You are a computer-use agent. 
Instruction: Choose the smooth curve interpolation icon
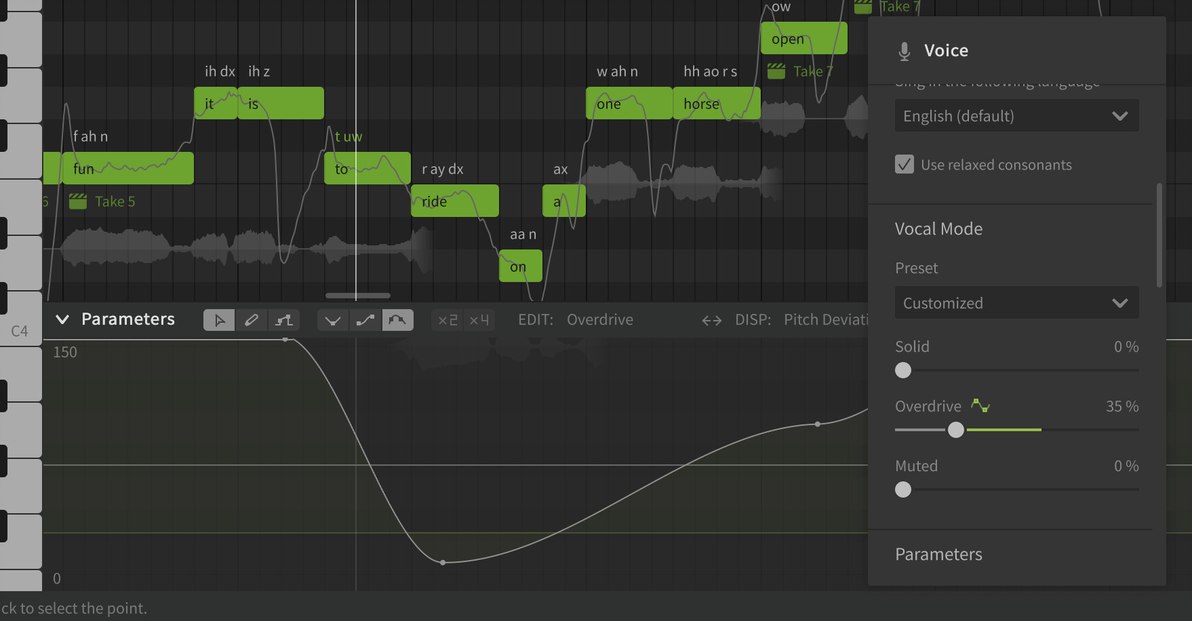(x=397, y=320)
